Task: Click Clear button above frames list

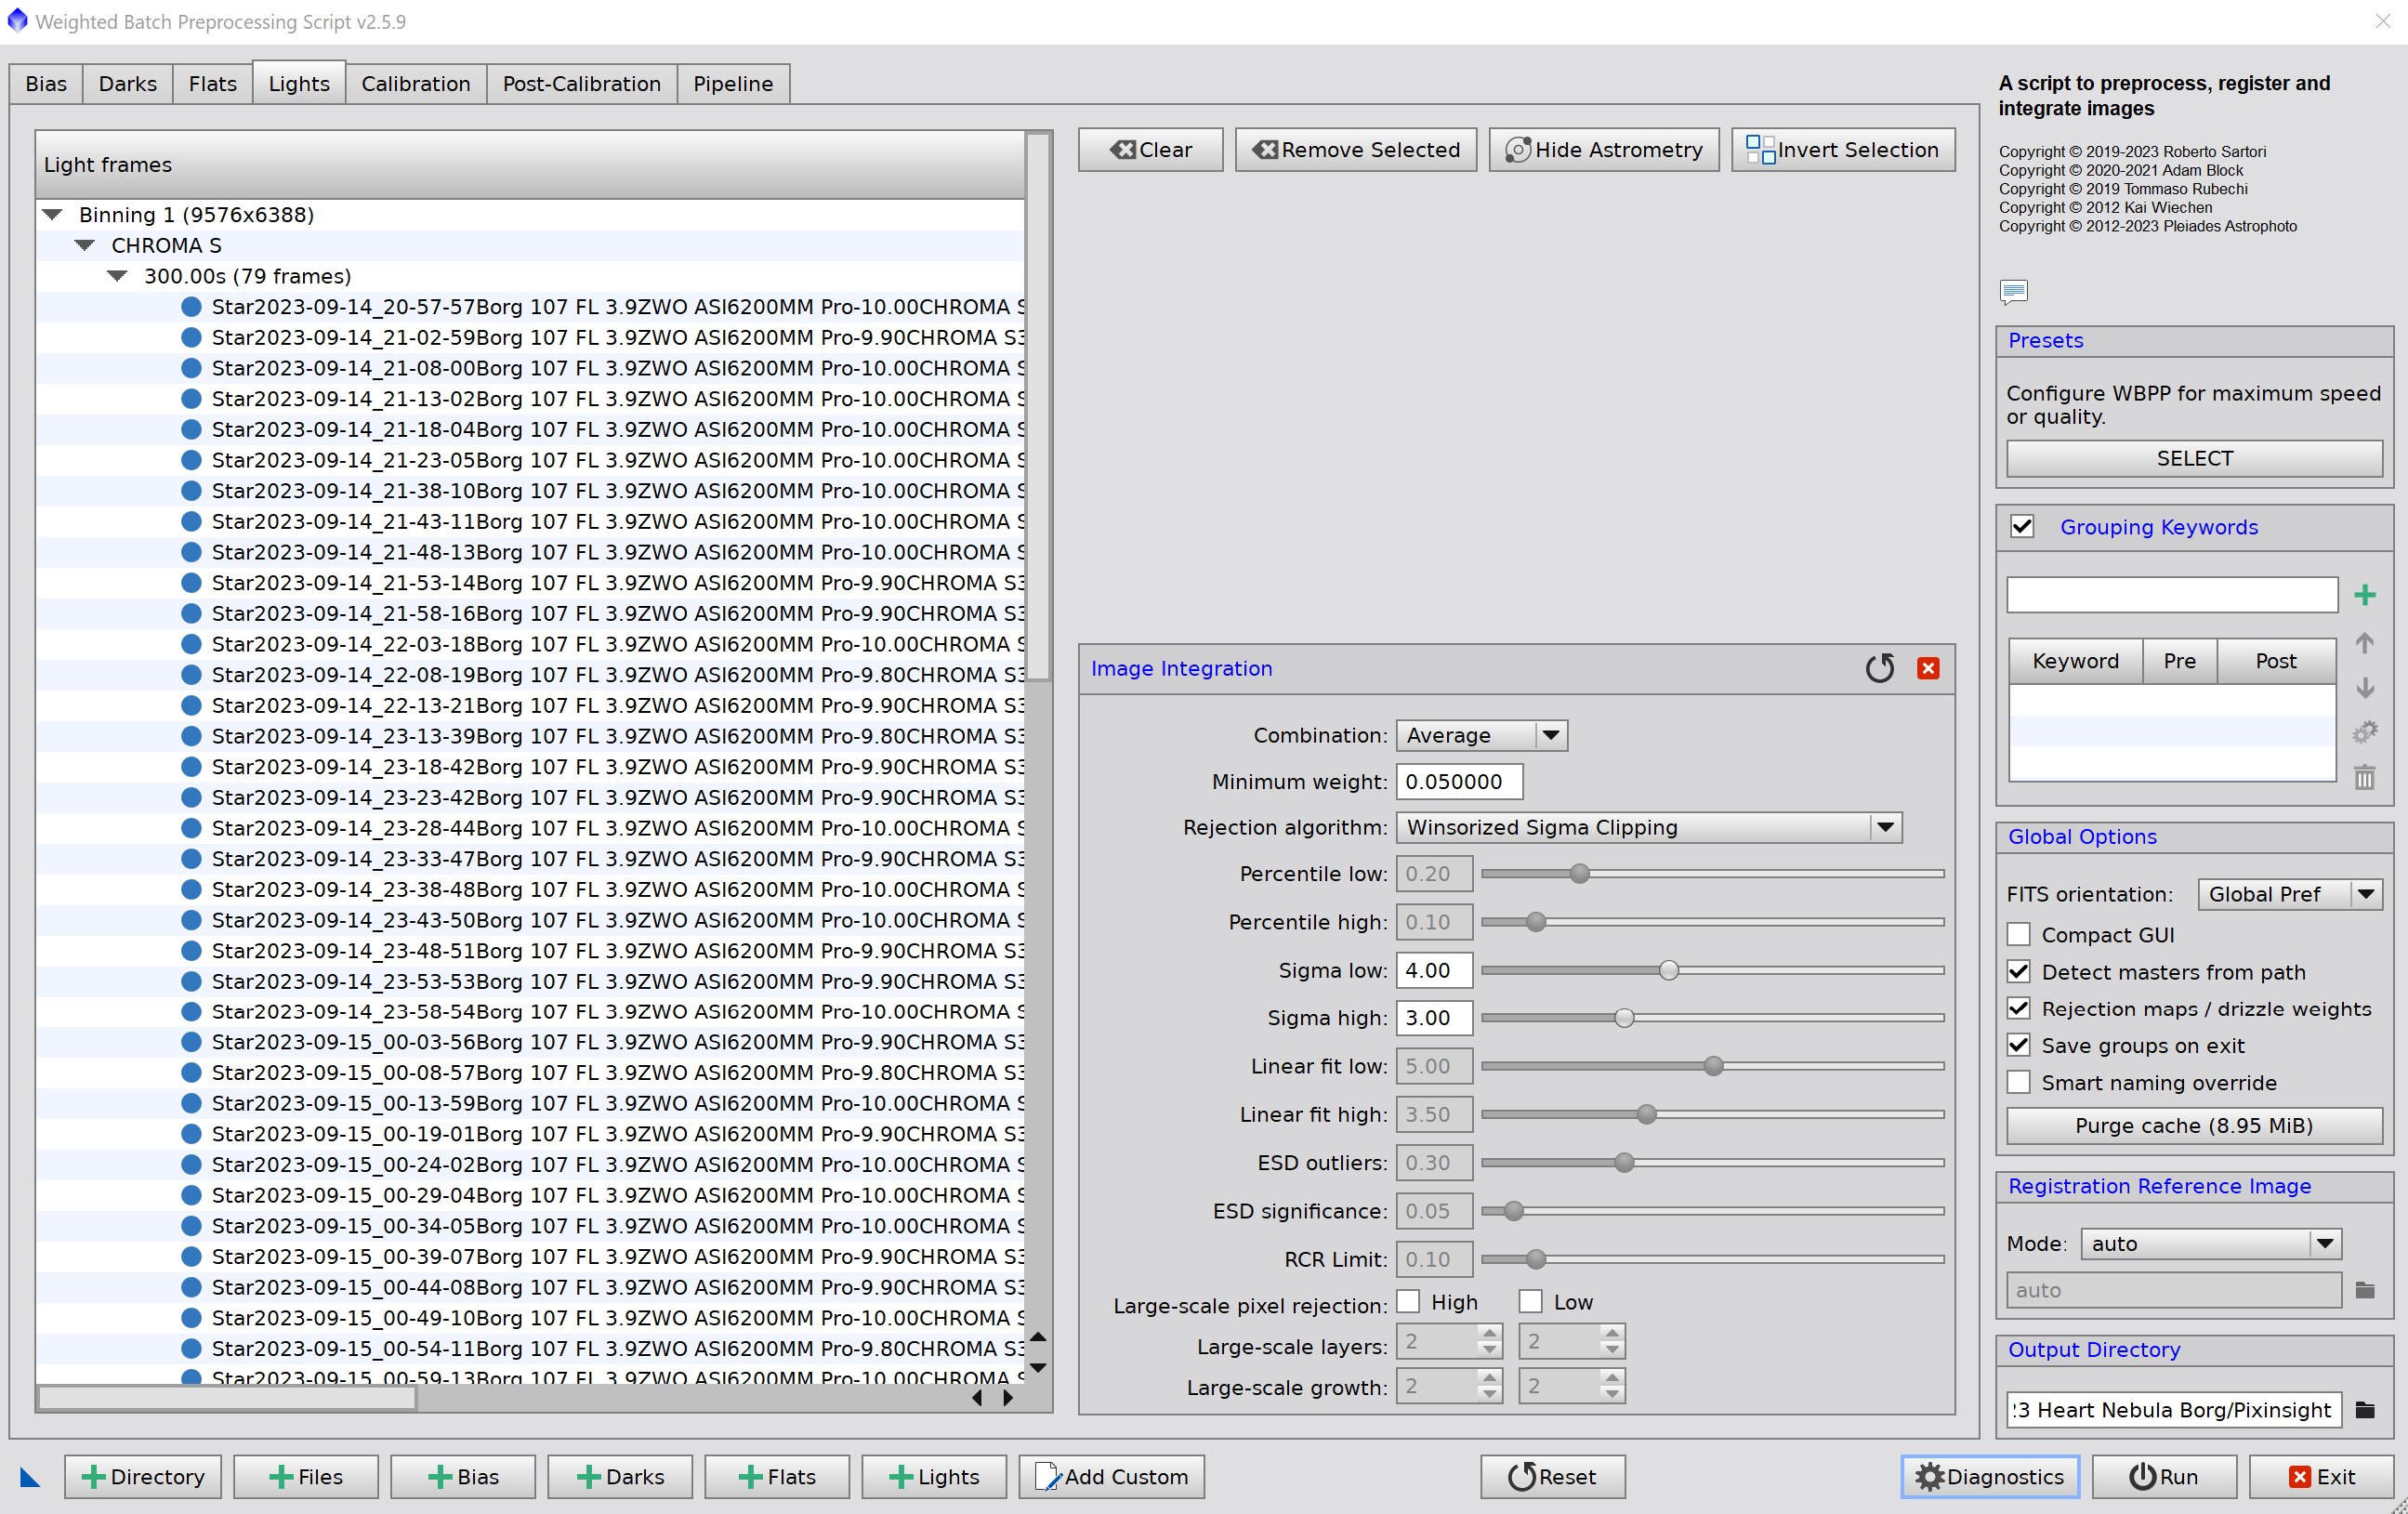Action: [x=1150, y=150]
